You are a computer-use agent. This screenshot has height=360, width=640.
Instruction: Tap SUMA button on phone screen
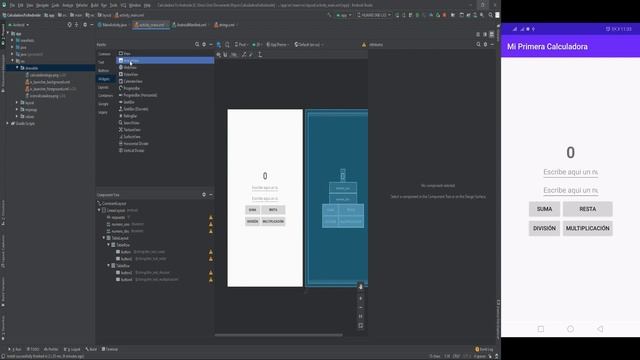point(544,209)
